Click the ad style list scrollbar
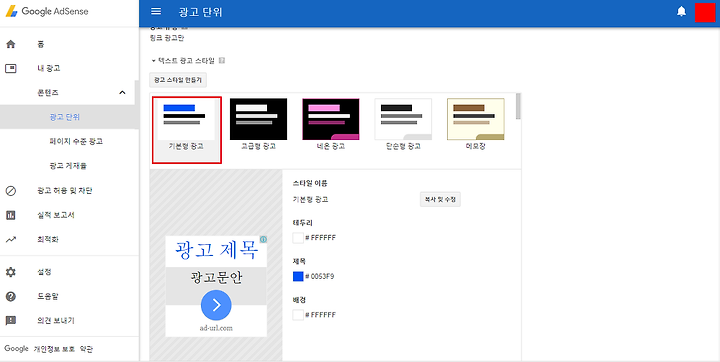Screen dimensions: 720x362 518,106
